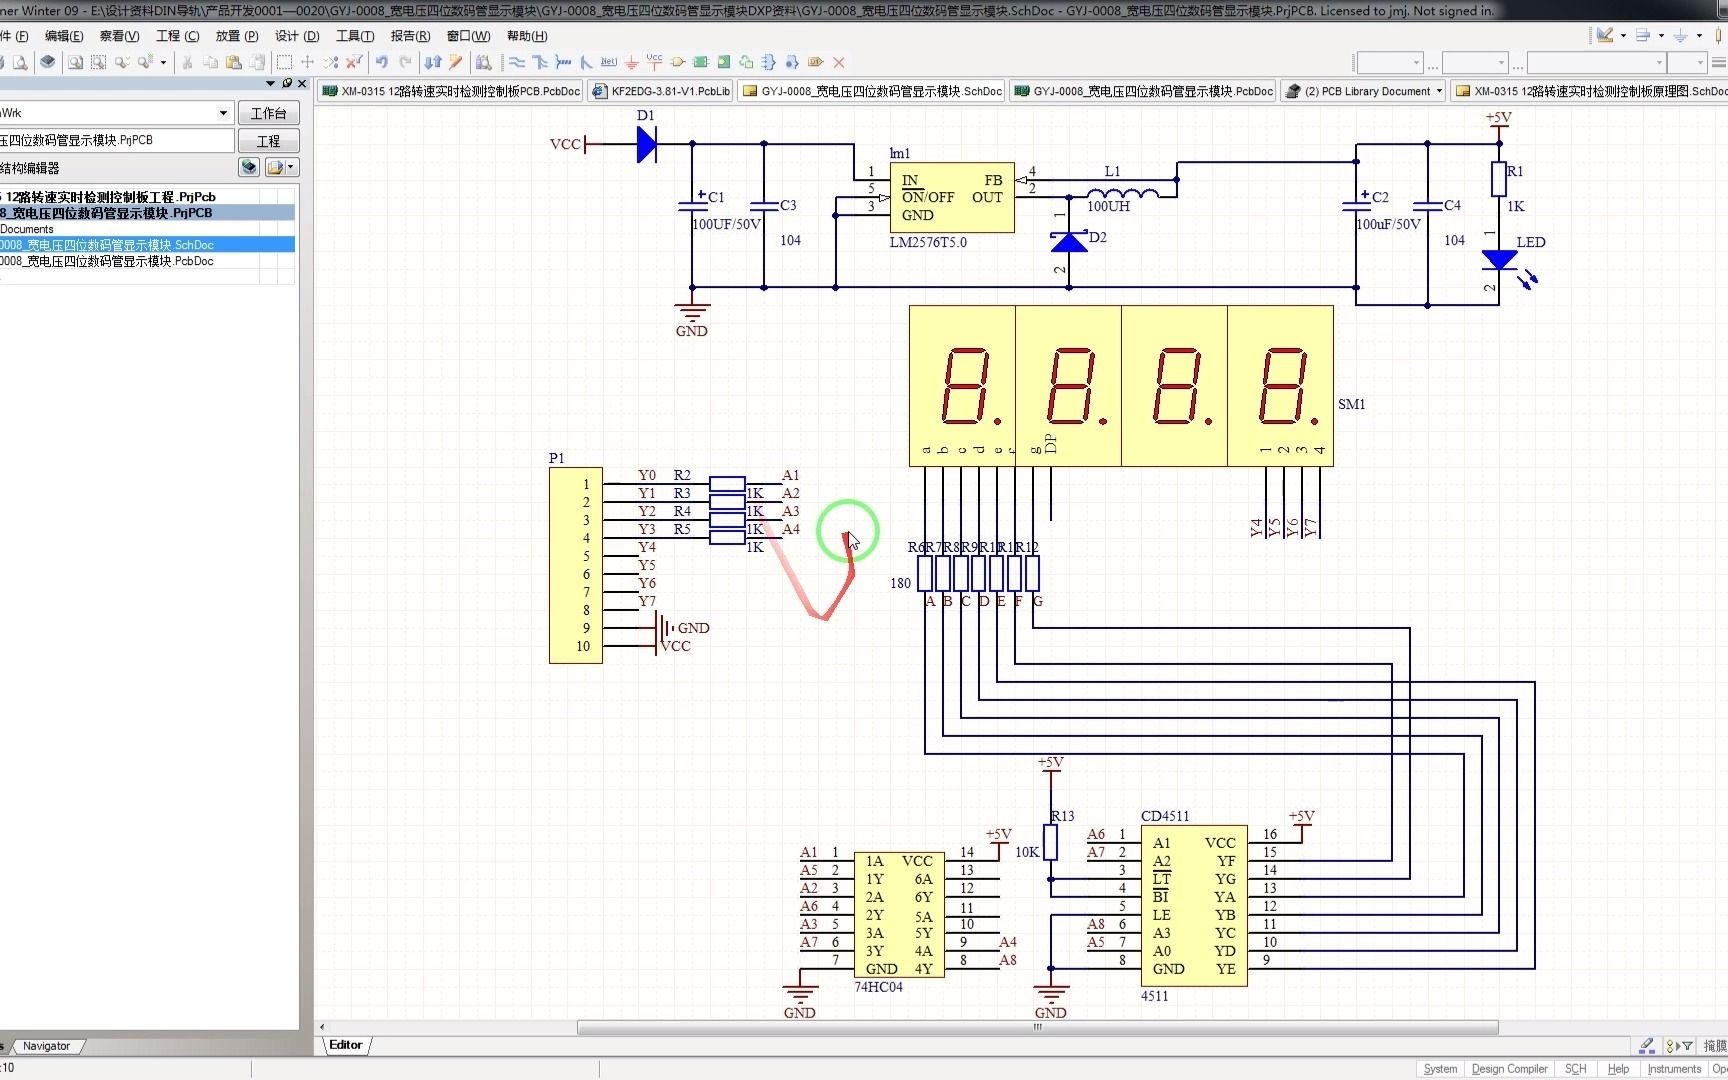Click the 工作台 button

(x=269, y=113)
